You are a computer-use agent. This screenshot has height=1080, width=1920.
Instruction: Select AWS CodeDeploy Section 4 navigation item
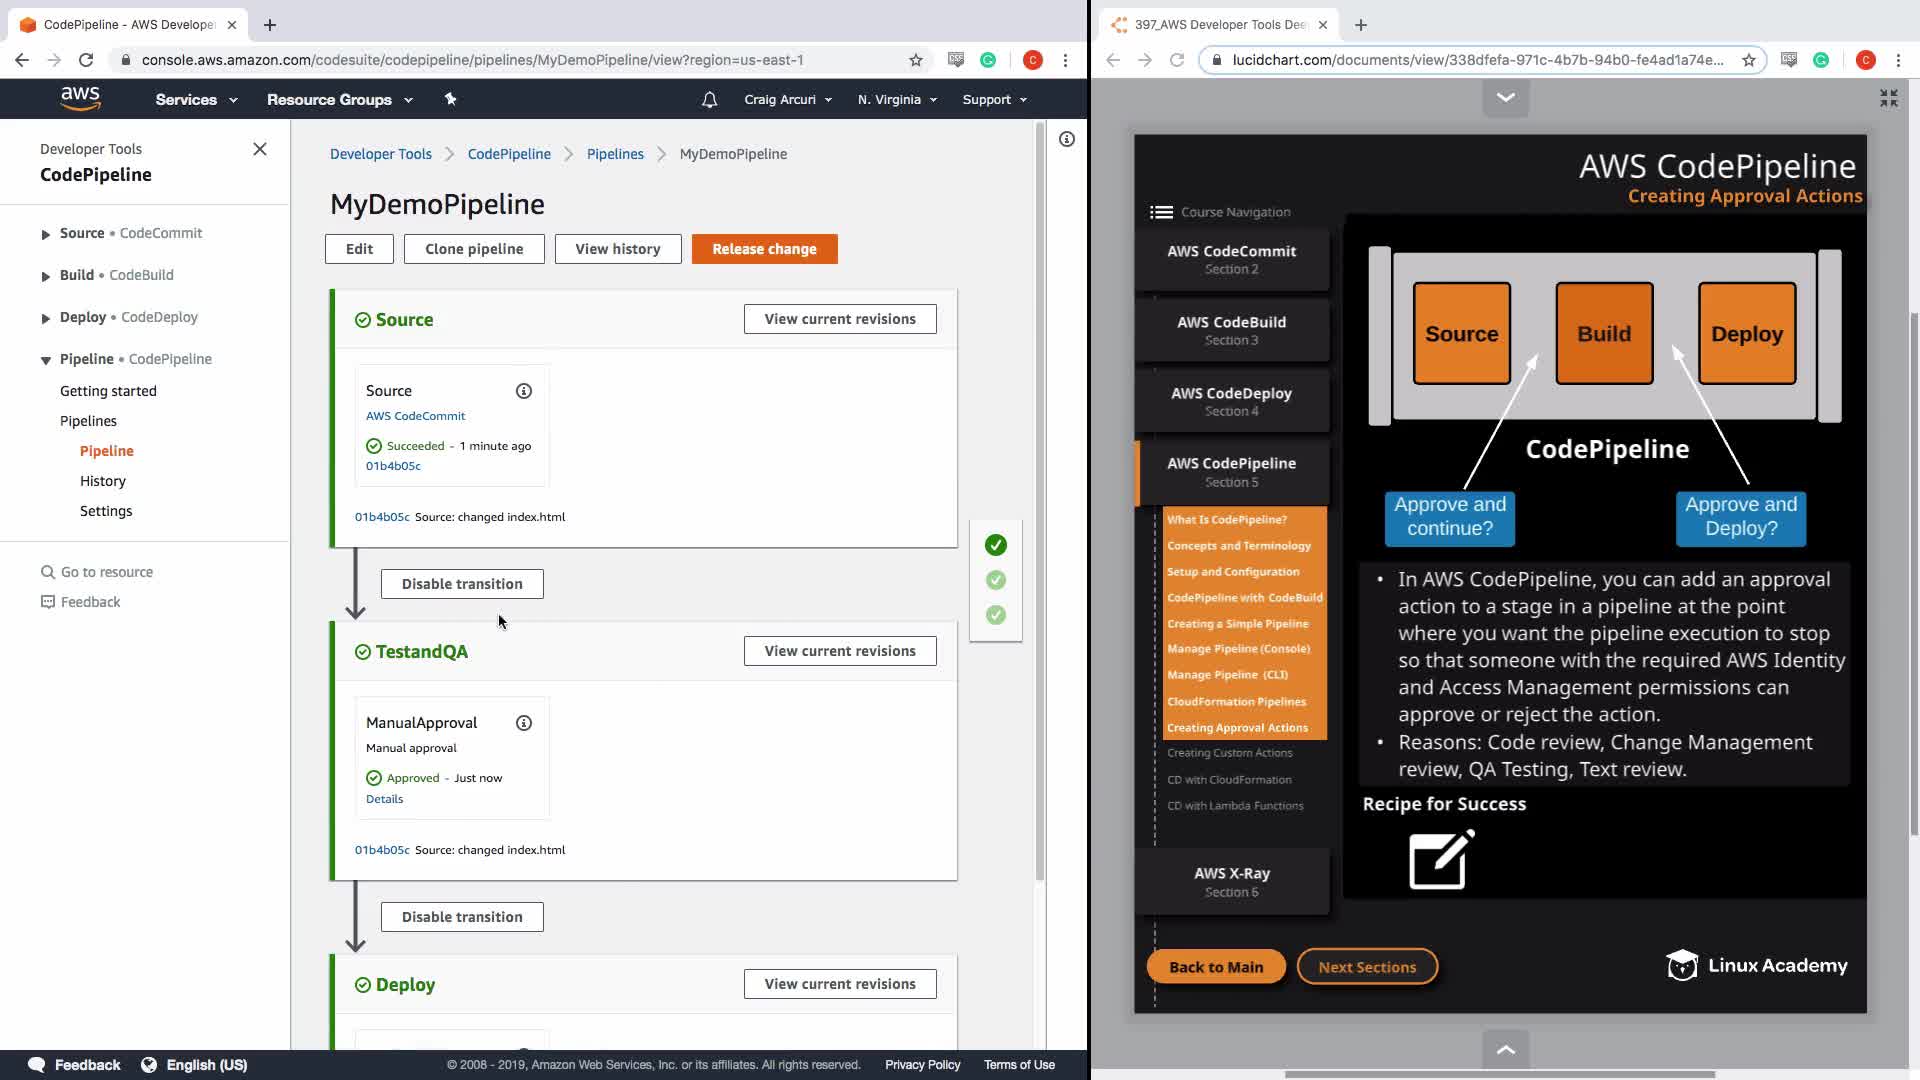point(1231,401)
